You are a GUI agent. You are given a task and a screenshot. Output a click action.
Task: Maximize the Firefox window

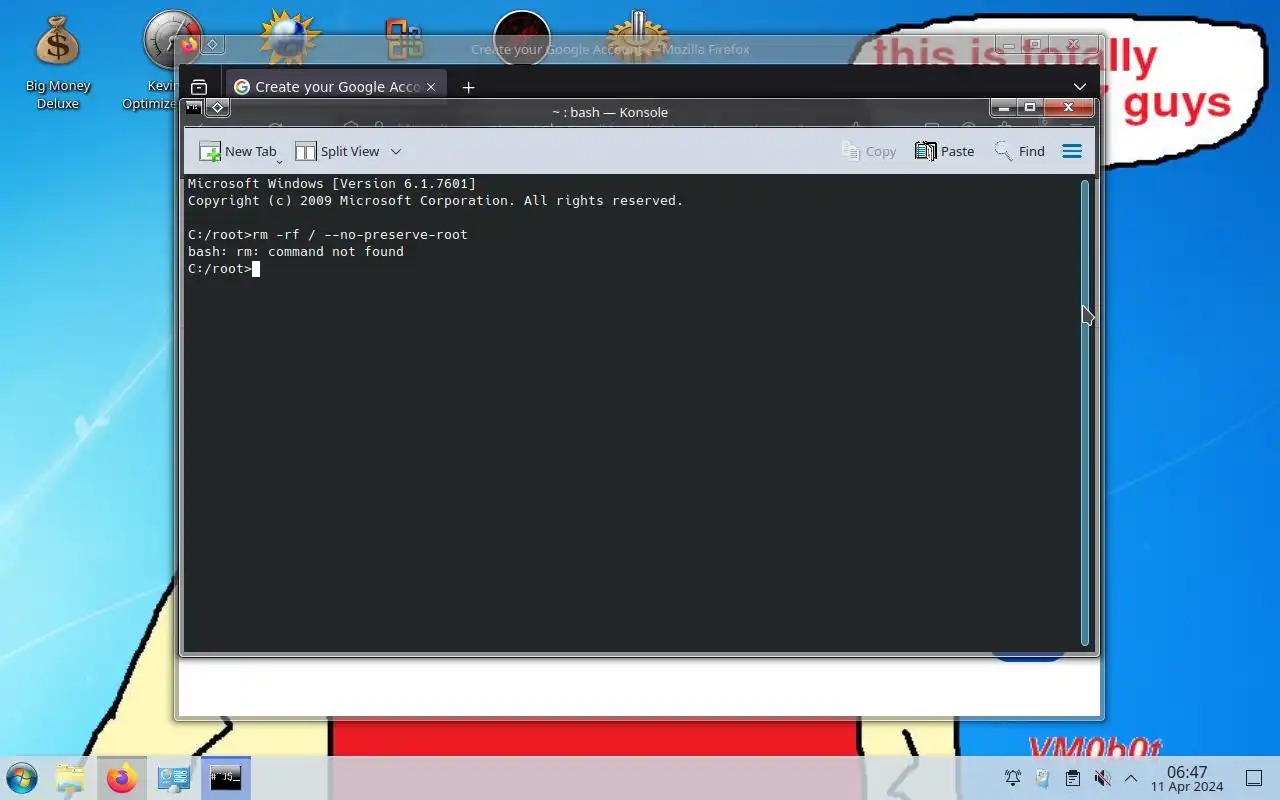(1036, 44)
